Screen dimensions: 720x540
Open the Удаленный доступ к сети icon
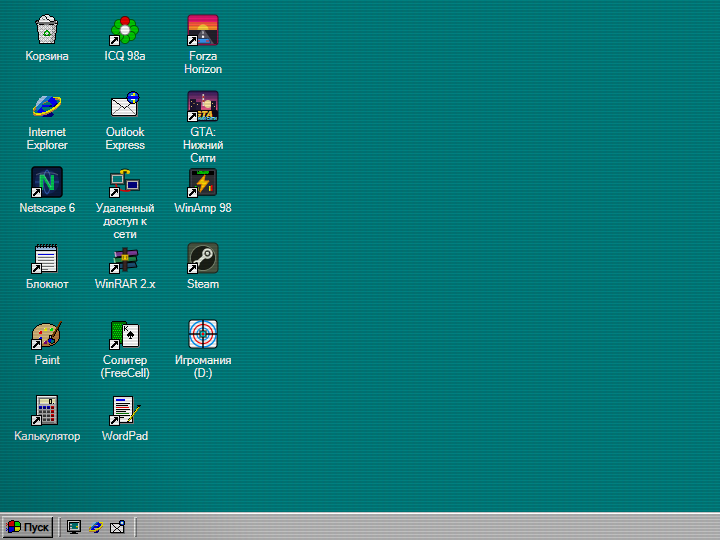click(124, 183)
